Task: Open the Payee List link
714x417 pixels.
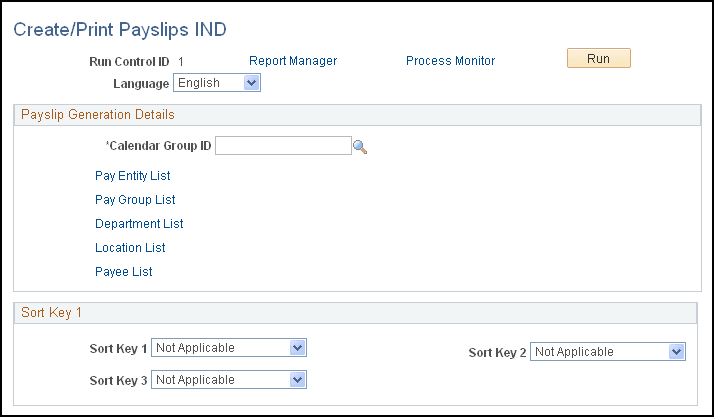Action: 123,272
